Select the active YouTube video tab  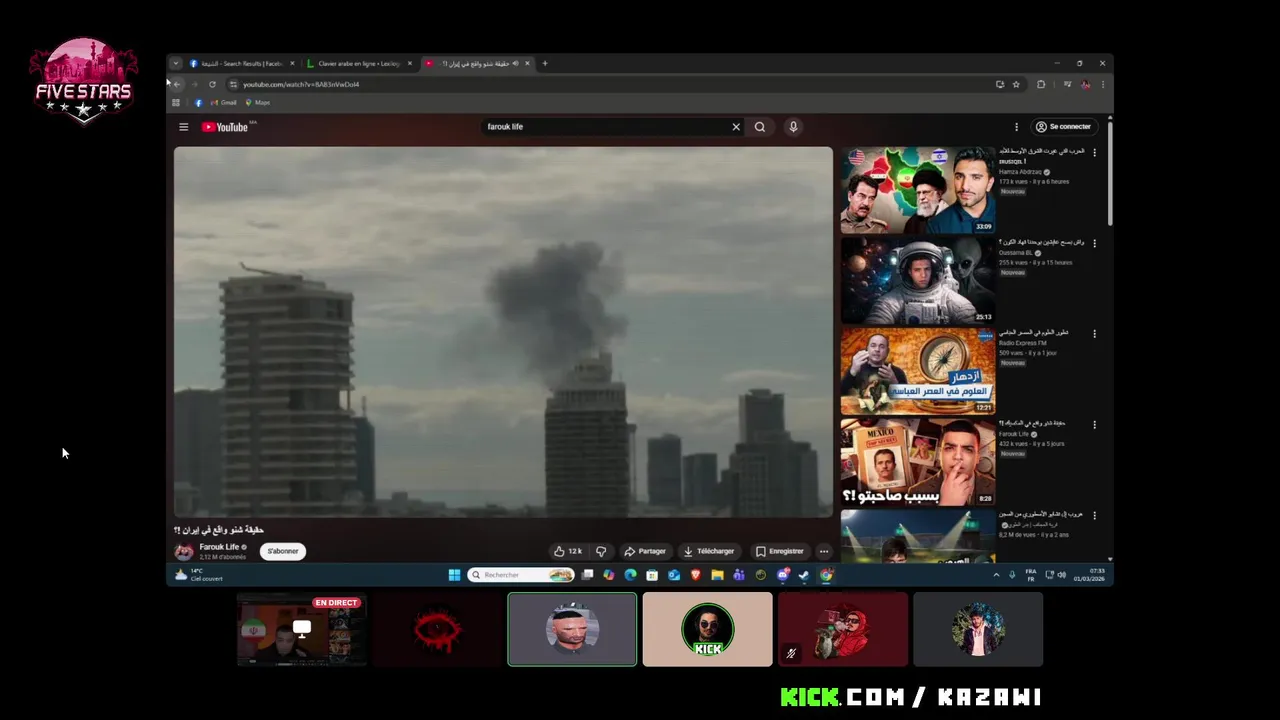[x=477, y=63]
